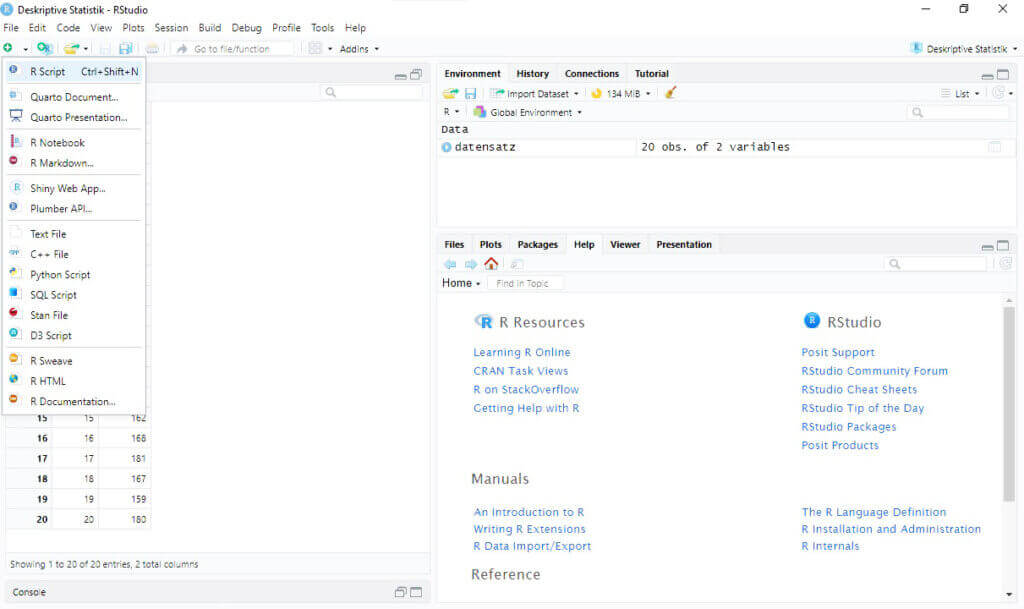Maximize the Console pane
This screenshot has width=1024, height=609.
[416, 592]
